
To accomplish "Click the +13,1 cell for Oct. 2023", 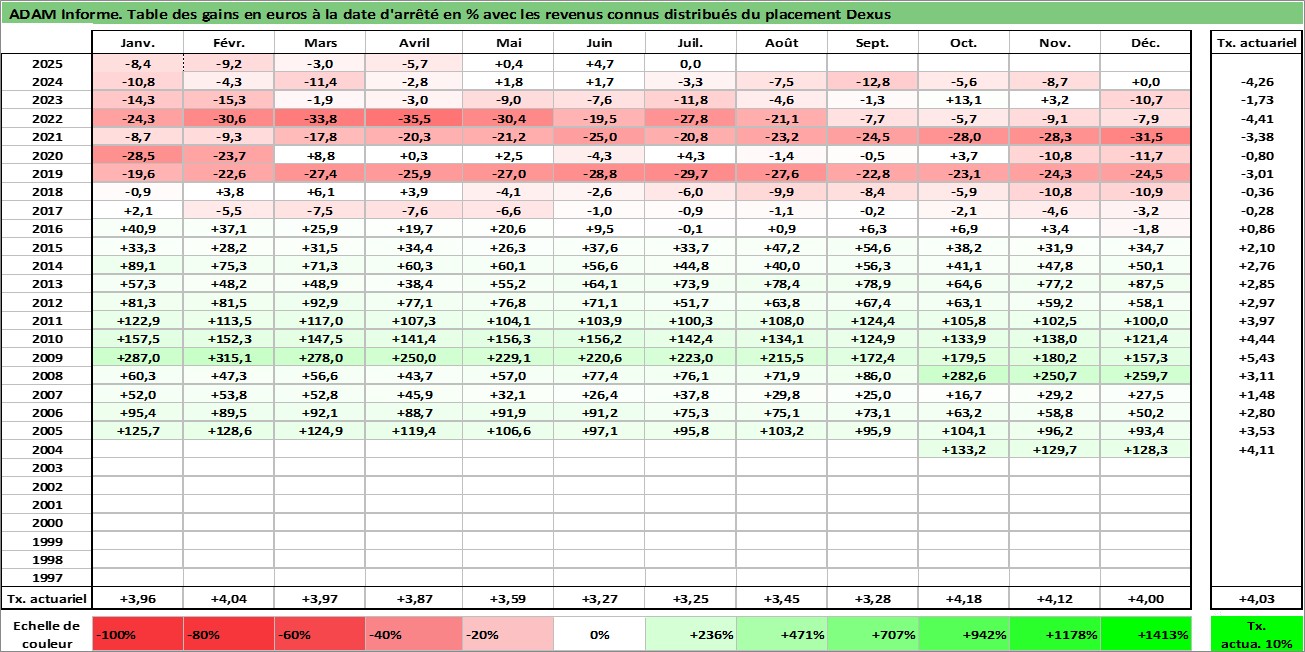I will point(964,99).
